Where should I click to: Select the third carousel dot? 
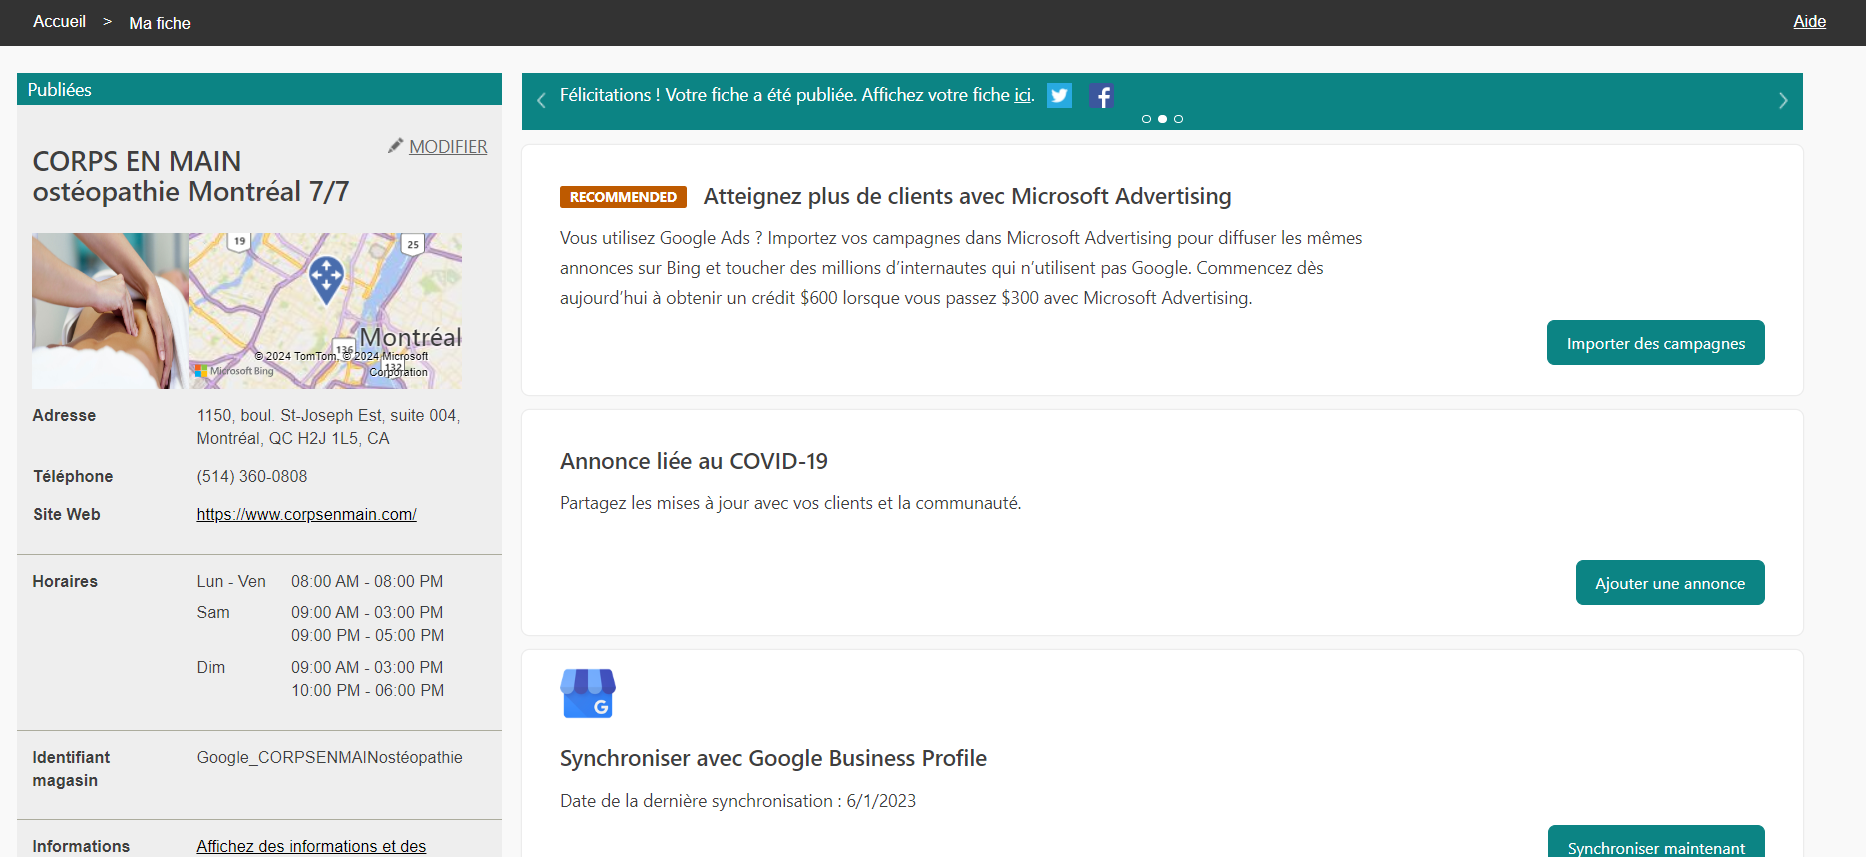click(1178, 119)
